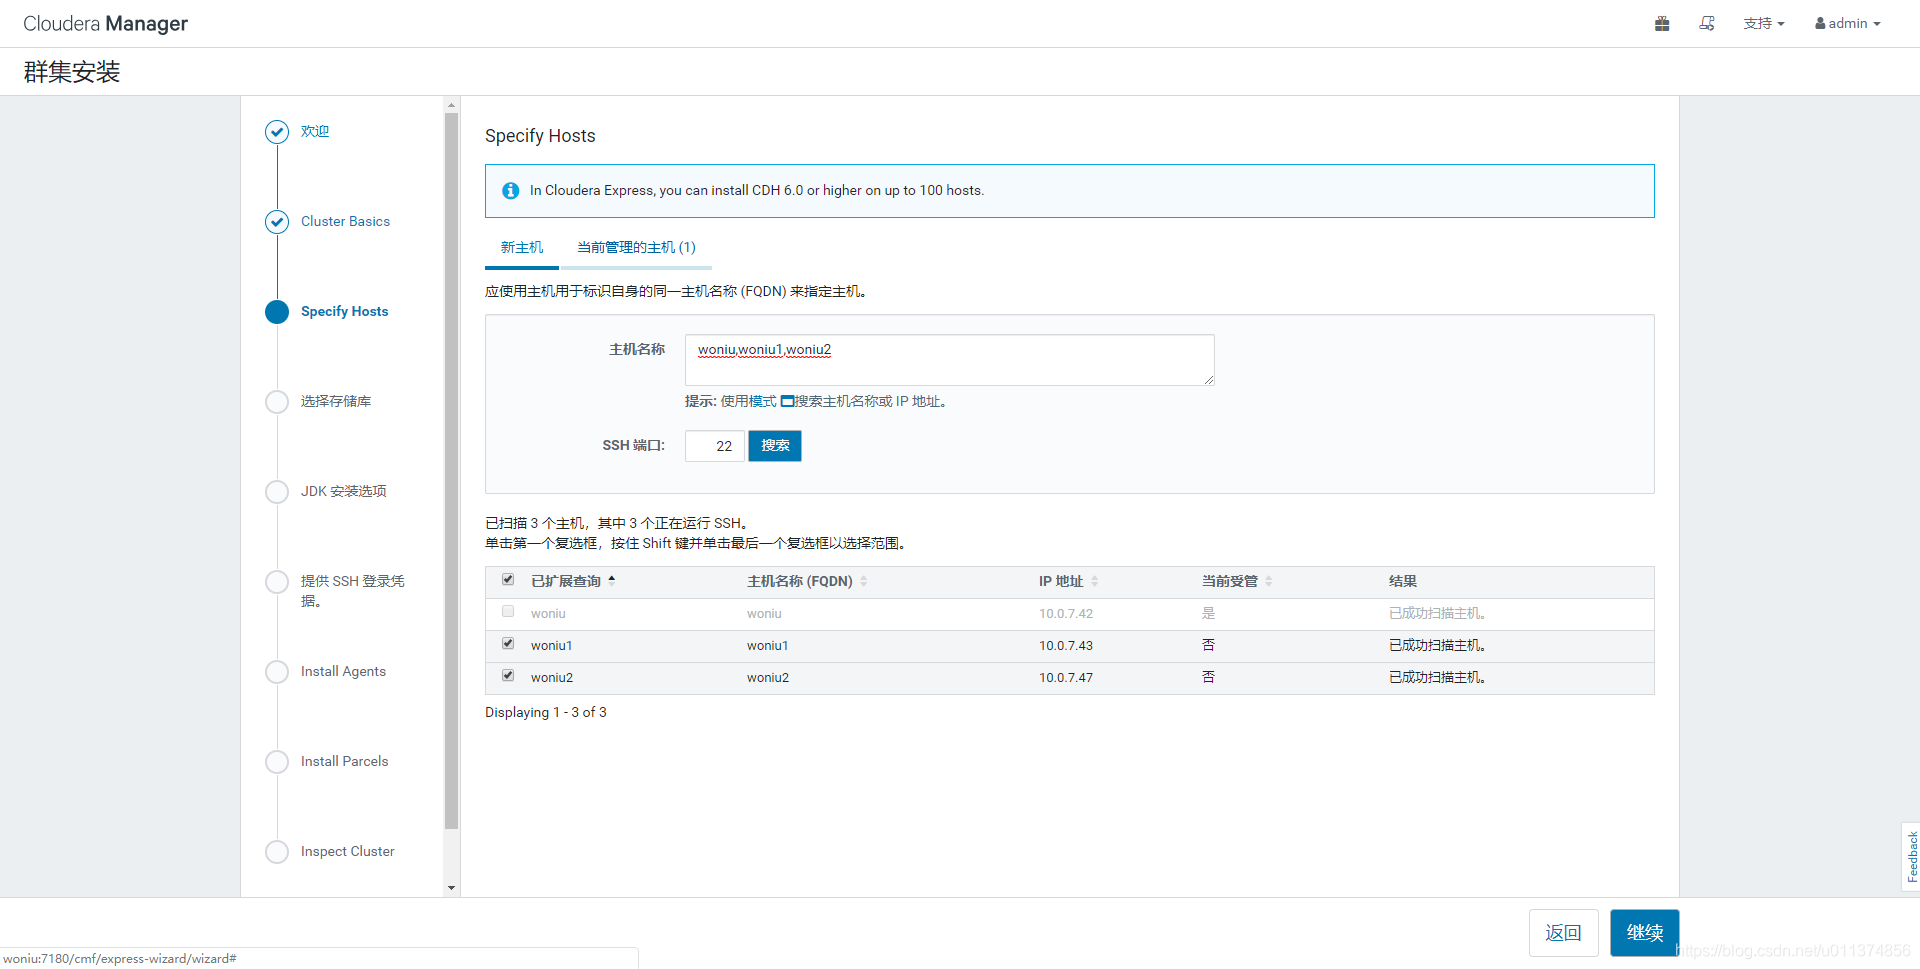Open the admin user dropdown
The height and width of the screenshot is (969, 1920).
[1848, 23]
